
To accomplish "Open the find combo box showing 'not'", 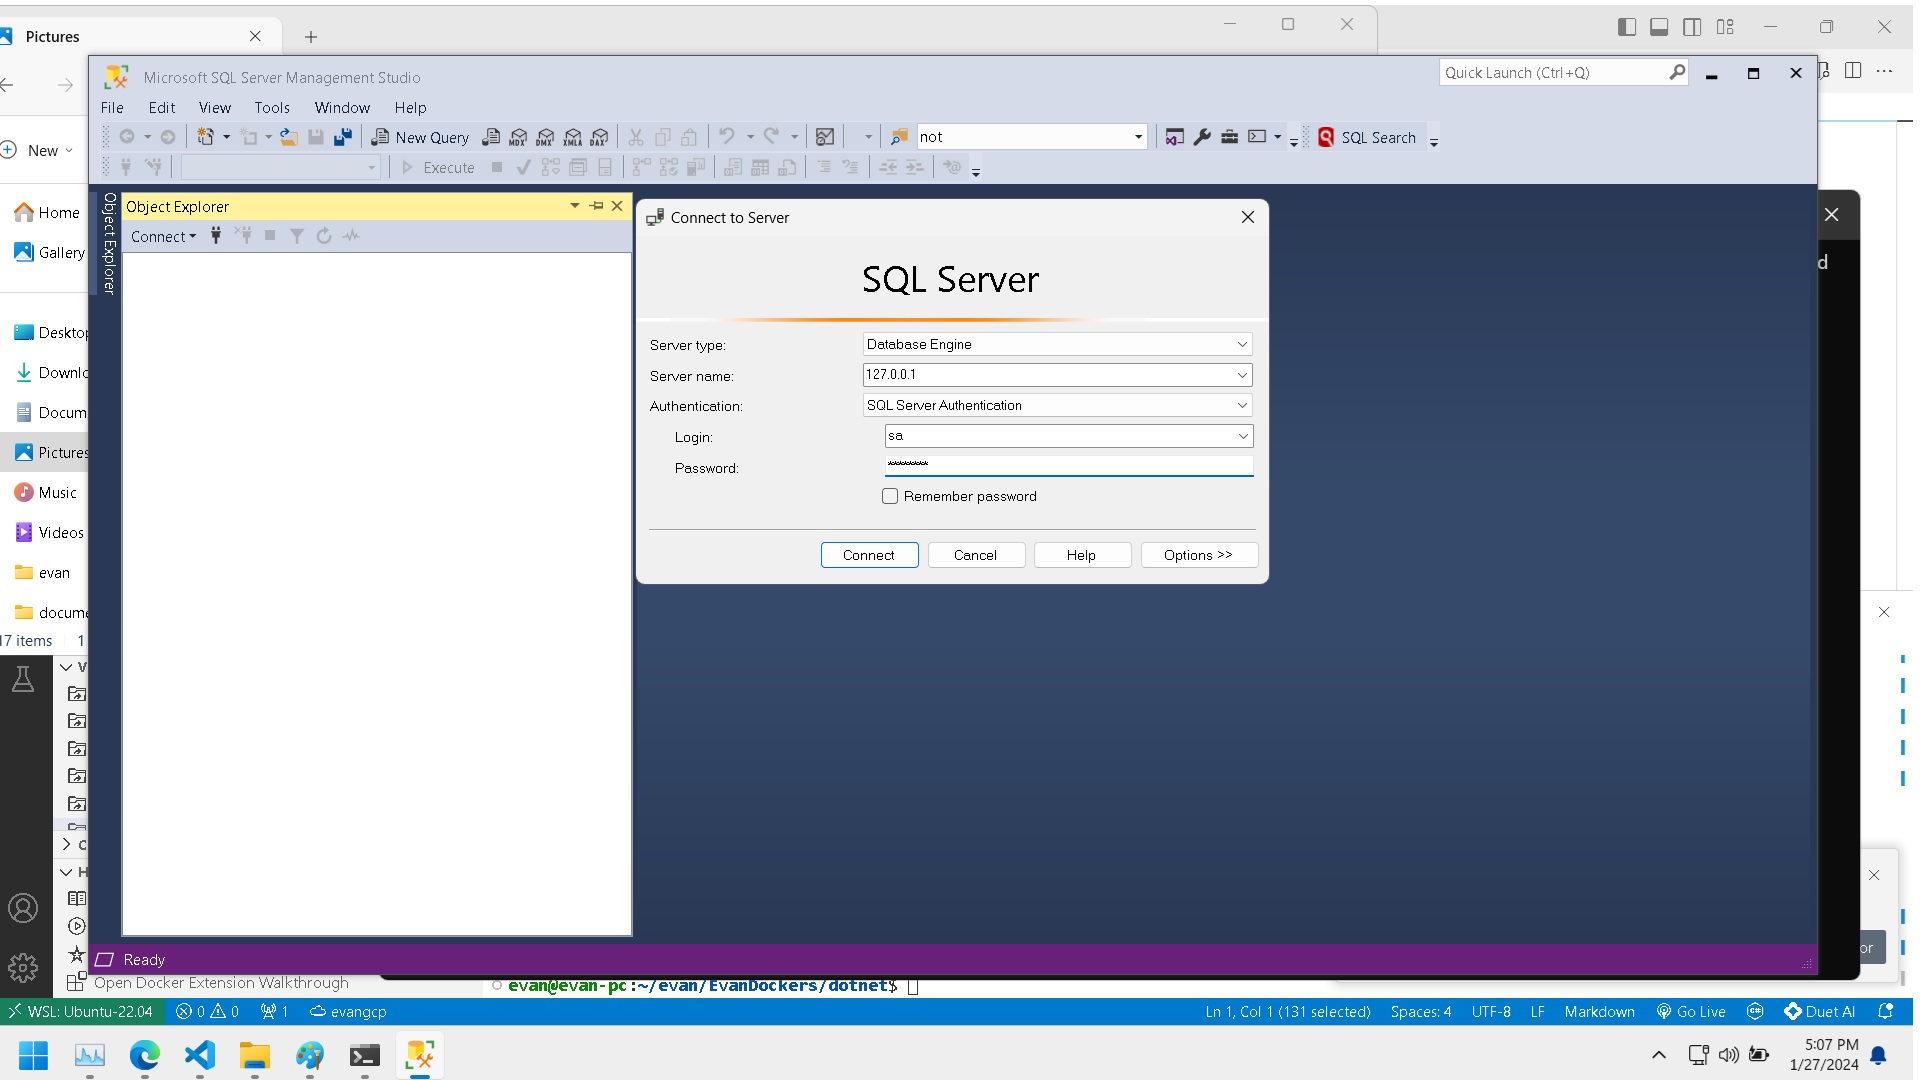I will tap(1138, 137).
